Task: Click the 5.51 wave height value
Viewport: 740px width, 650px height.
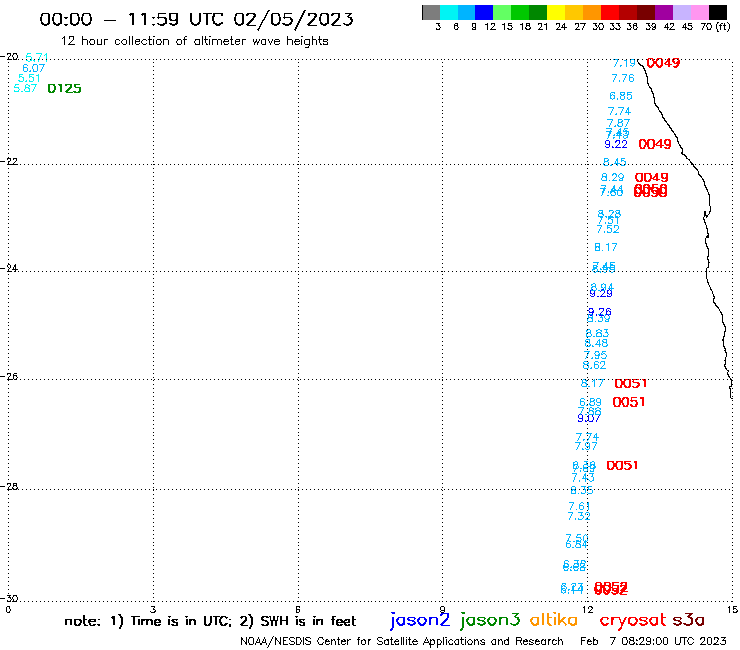Action: tap(29, 78)
